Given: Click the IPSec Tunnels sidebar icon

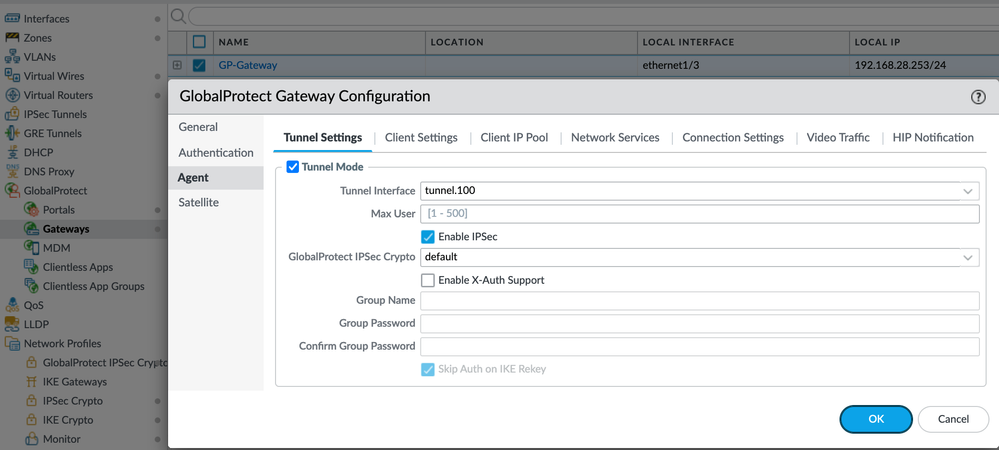Looking at the screenshot, I should [13, 114].
